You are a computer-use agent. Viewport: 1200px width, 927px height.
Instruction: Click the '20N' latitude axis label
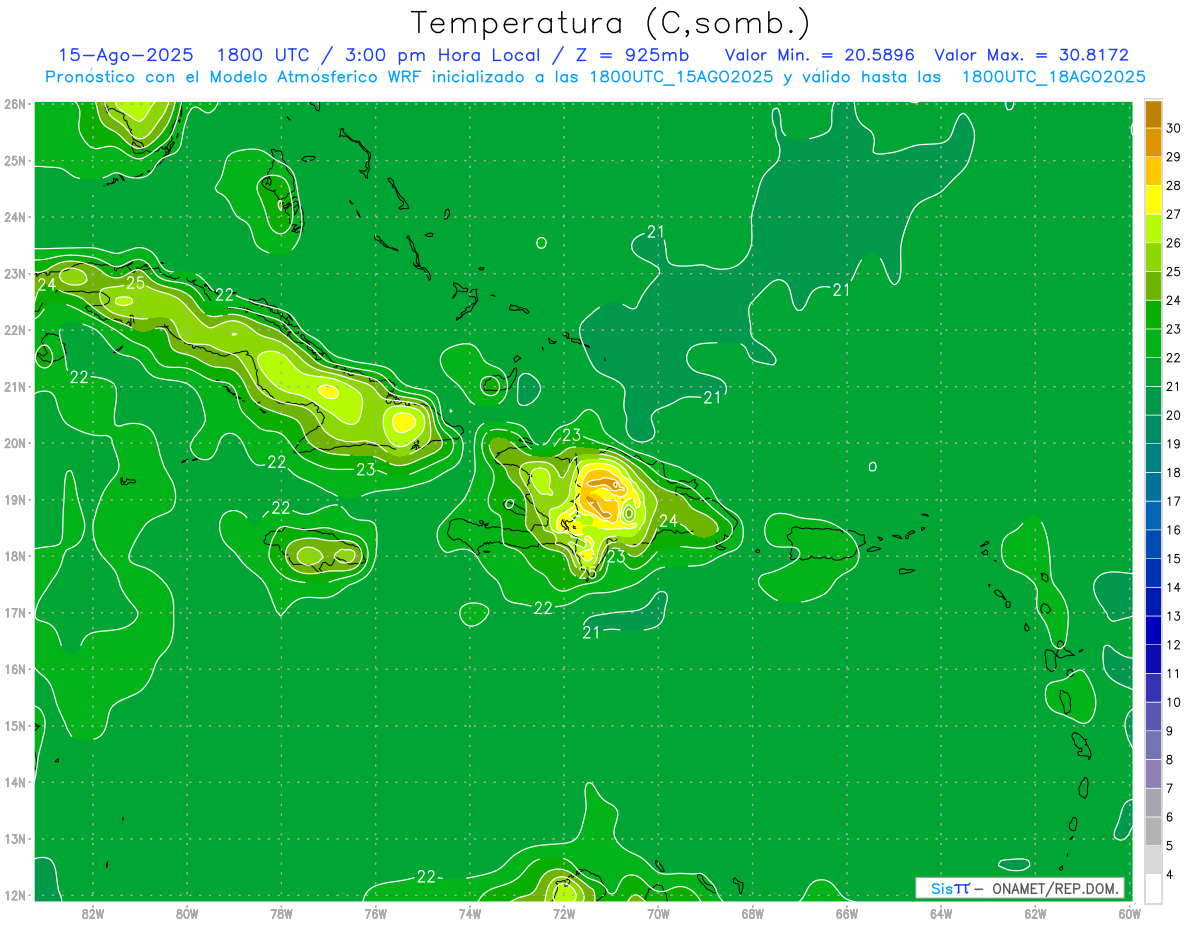click(x=15, y=443)
